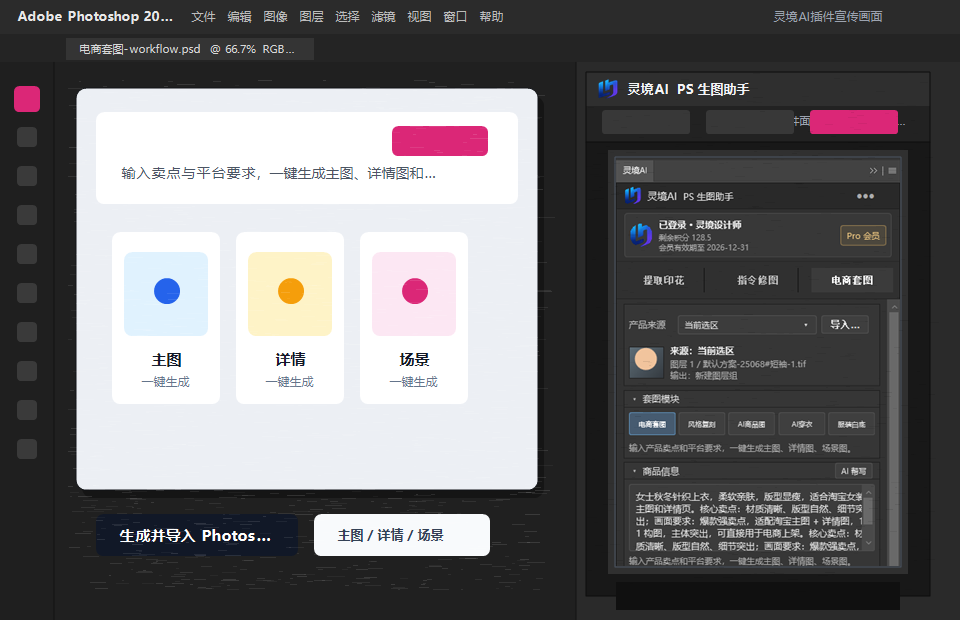This screenshot has height=620, width=960.
Task: Open the 窗口 menu
Action: tap(455, 17)
